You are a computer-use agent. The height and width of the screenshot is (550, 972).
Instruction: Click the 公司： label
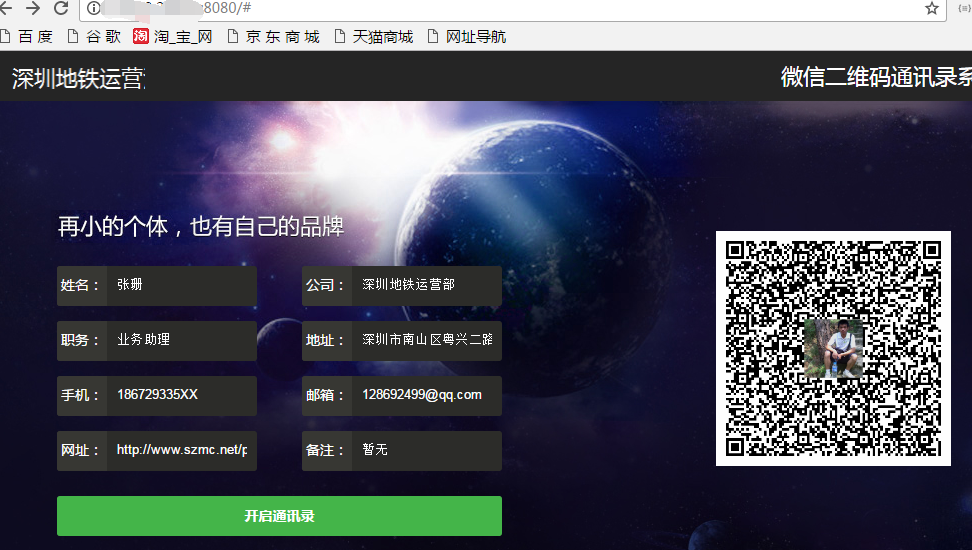coord(325,285)
